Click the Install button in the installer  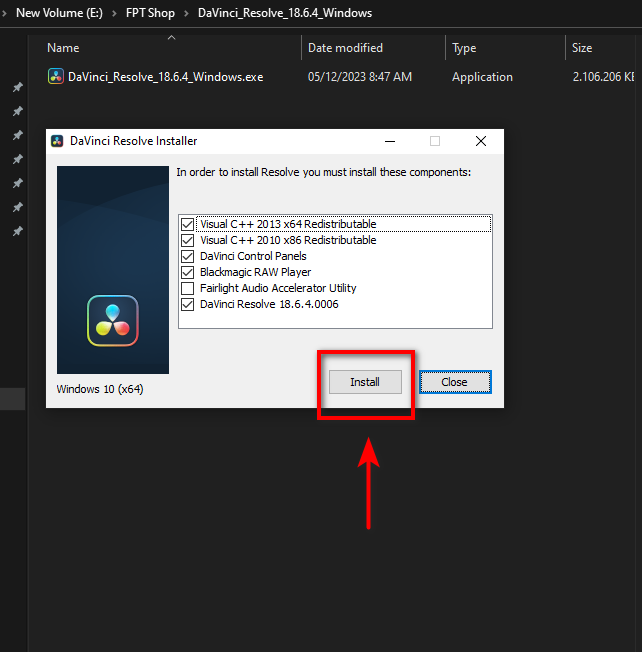click(365, 382)
